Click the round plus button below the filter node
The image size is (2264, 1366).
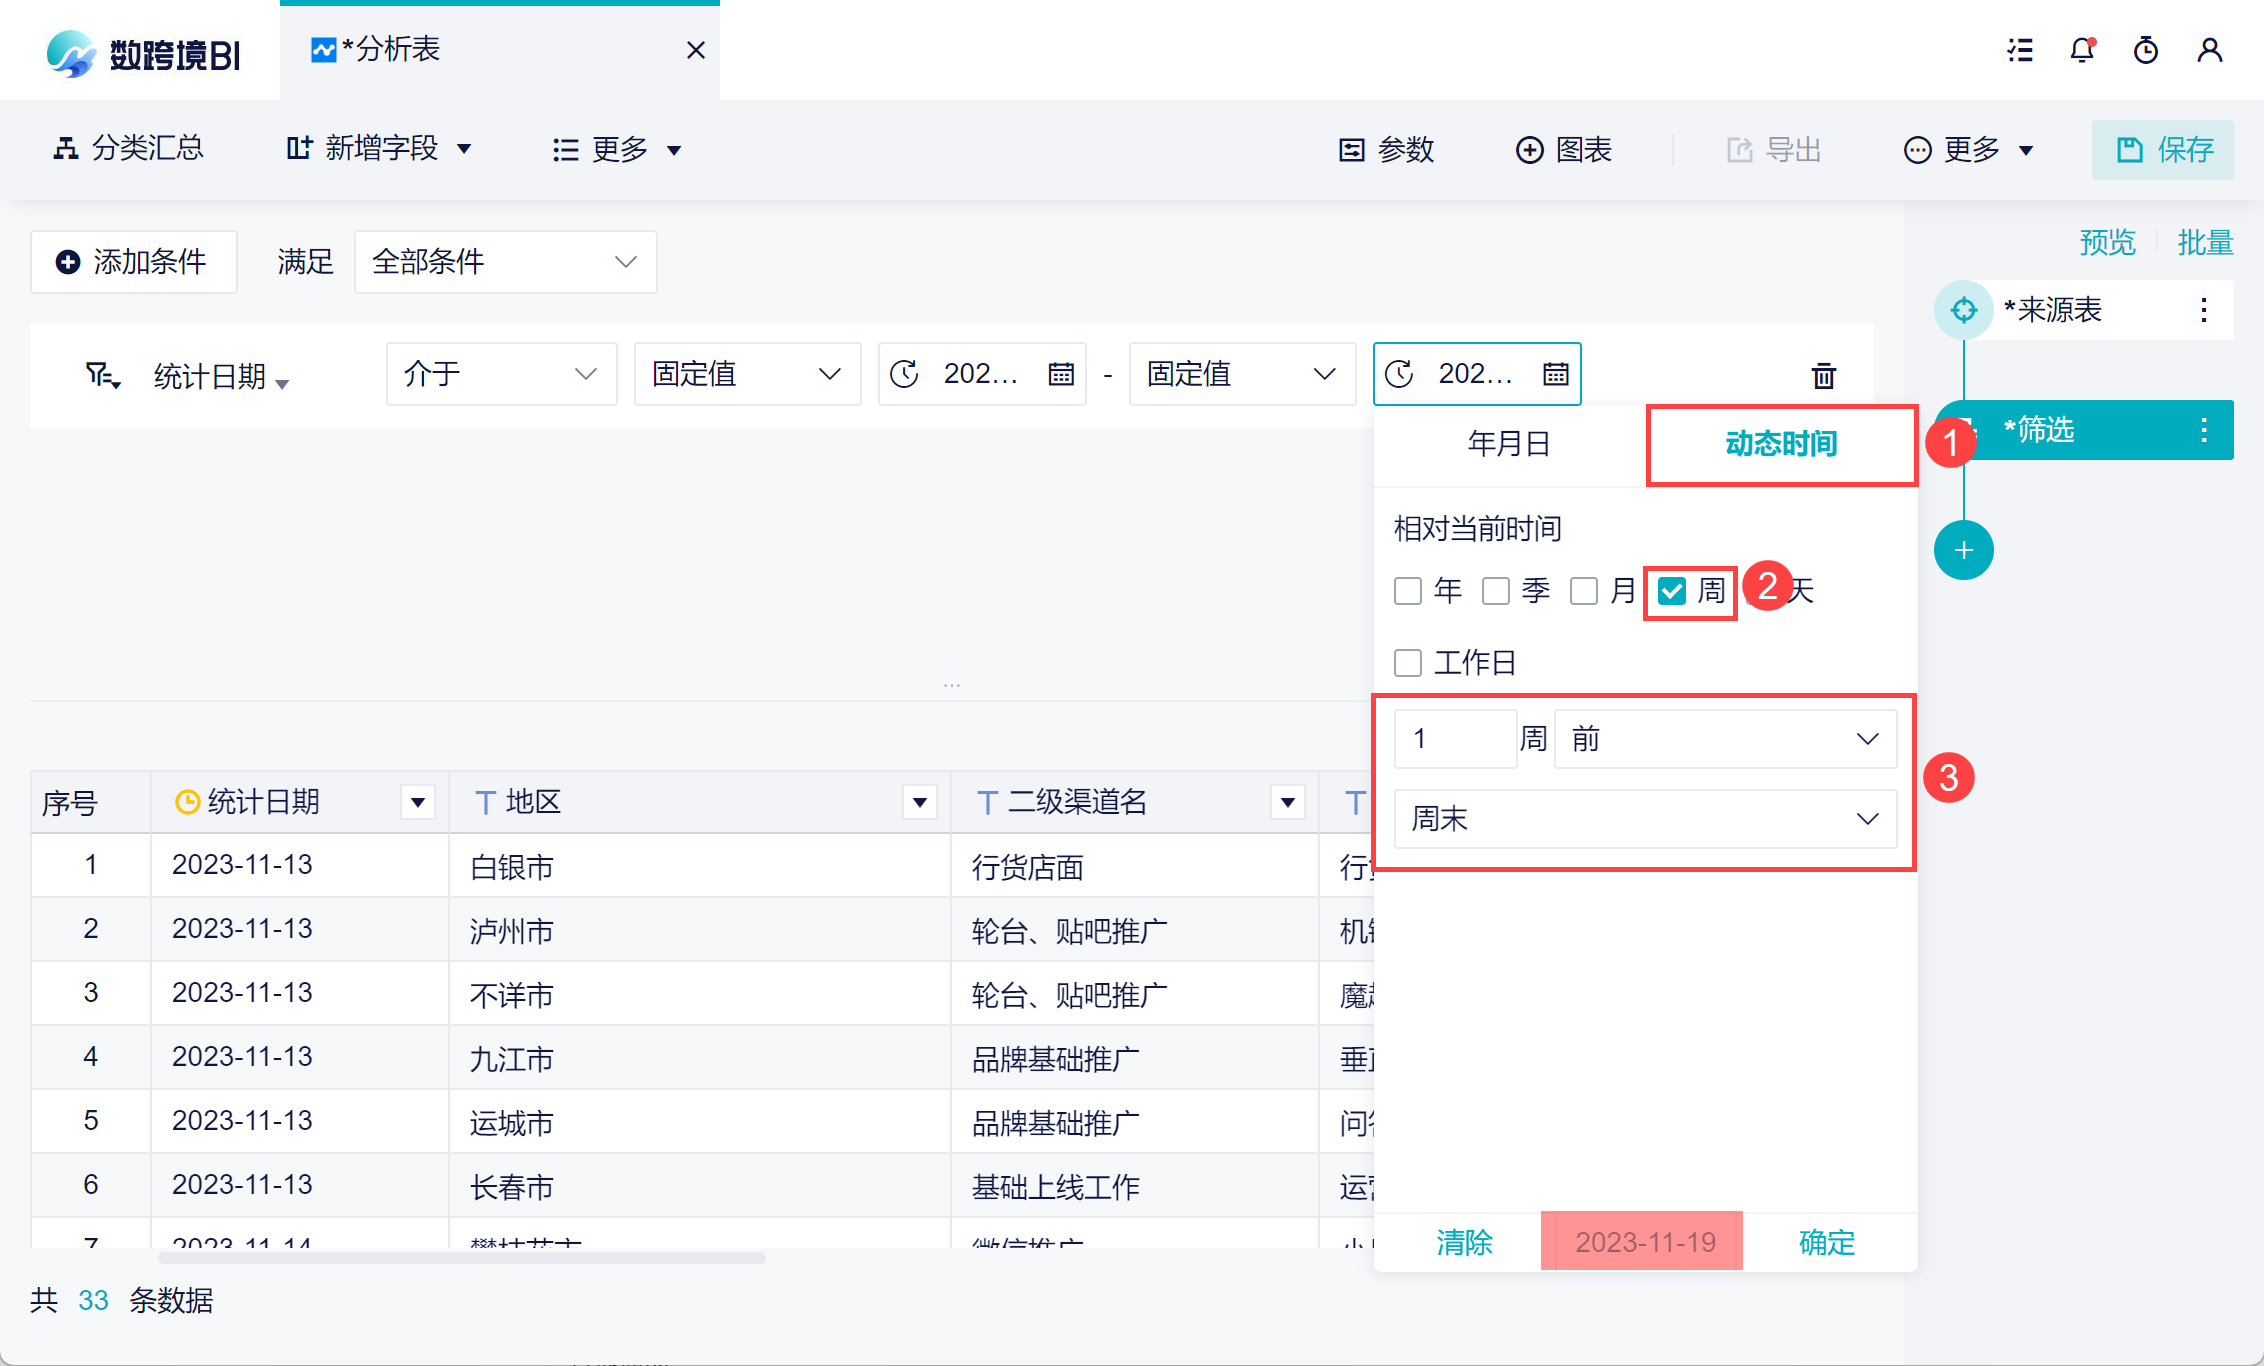pyautogui.click(x=1963, y=550)
